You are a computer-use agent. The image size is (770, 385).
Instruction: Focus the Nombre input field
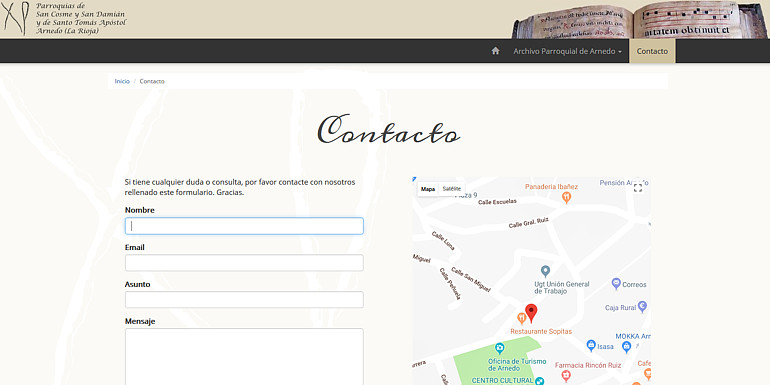click(244, 226)
